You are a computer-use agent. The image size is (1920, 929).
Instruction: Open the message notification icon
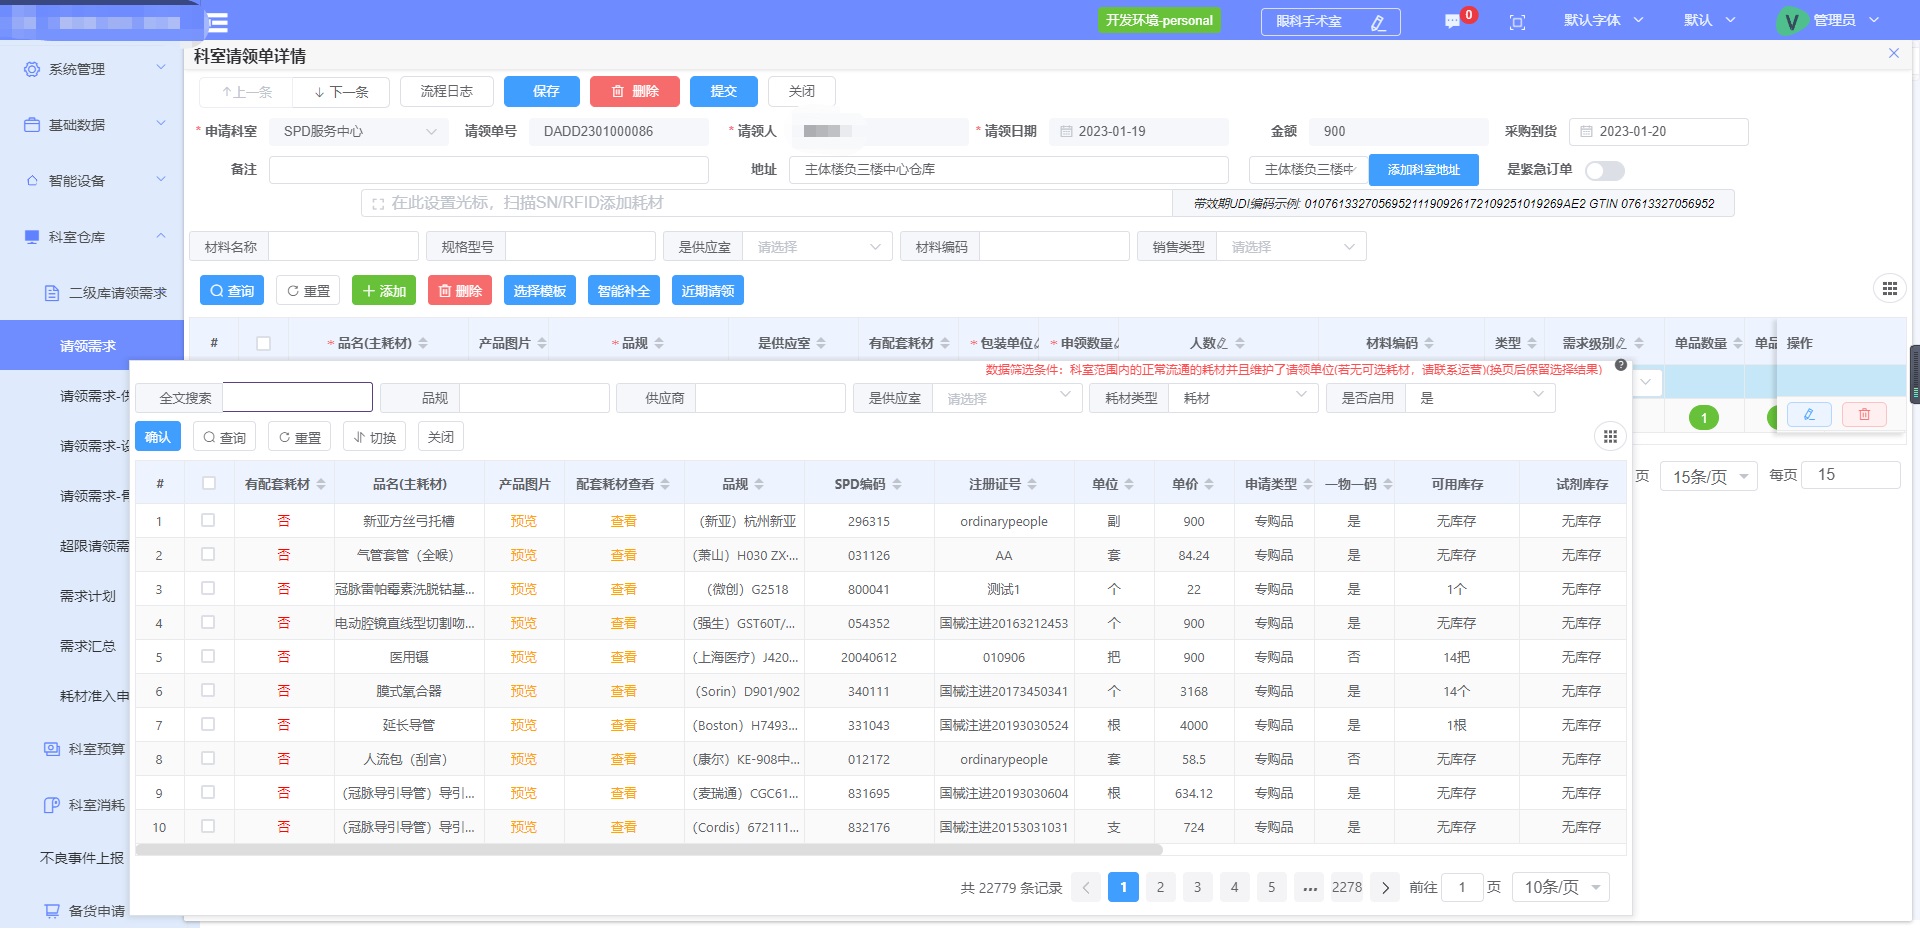click(1452, 21)
